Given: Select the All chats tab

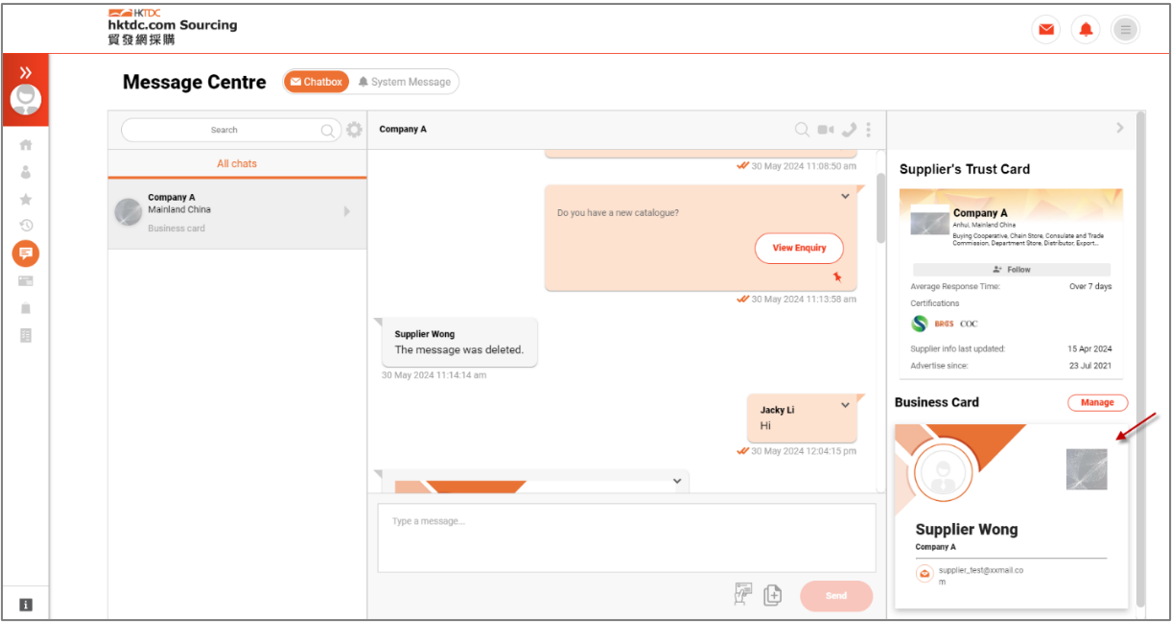Looking at the screenshot, I should [237, 163].
